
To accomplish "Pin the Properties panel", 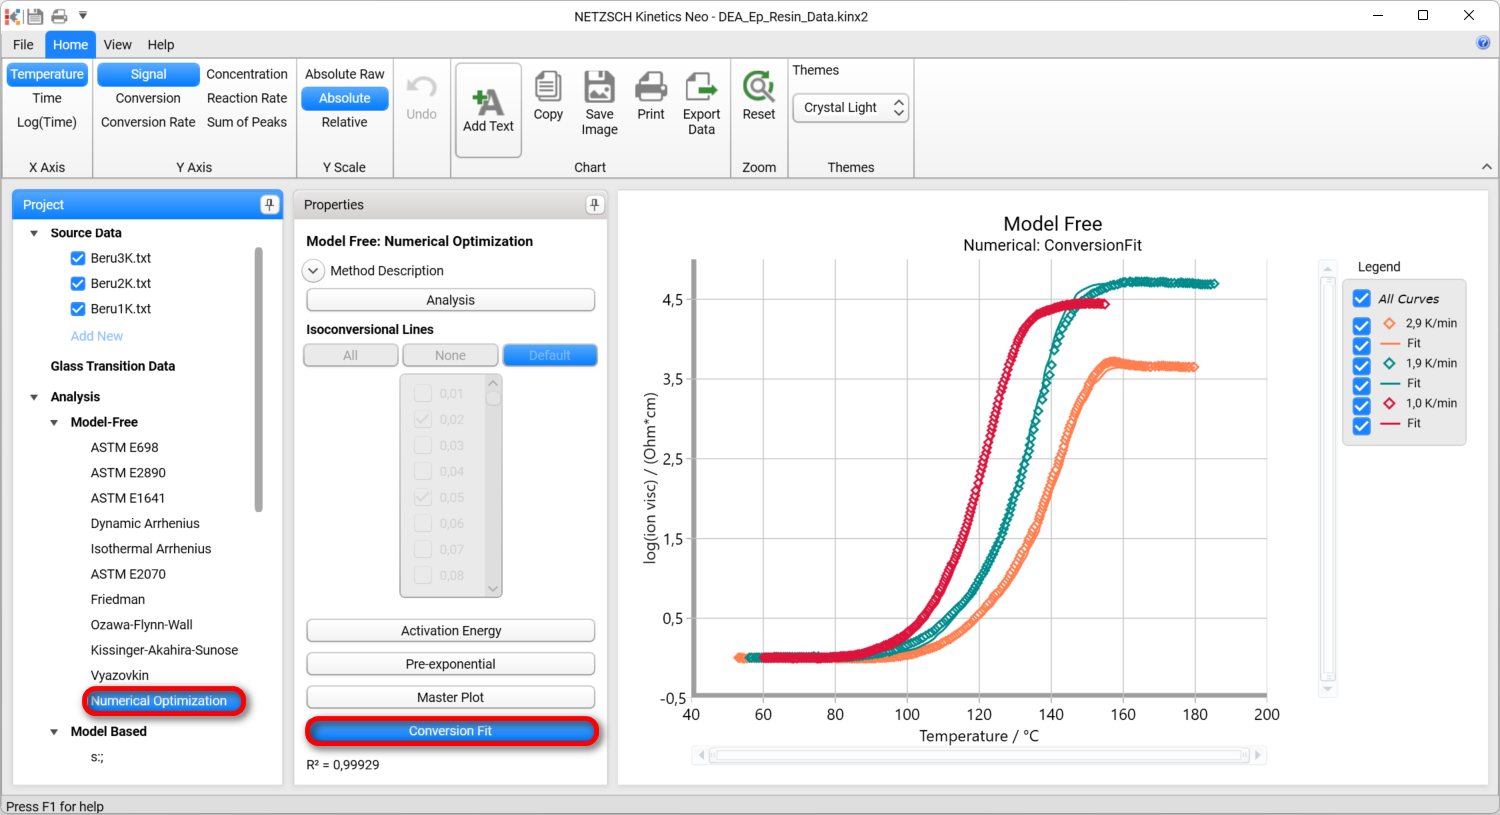I will pyautogui.click(x=594, y=205).
